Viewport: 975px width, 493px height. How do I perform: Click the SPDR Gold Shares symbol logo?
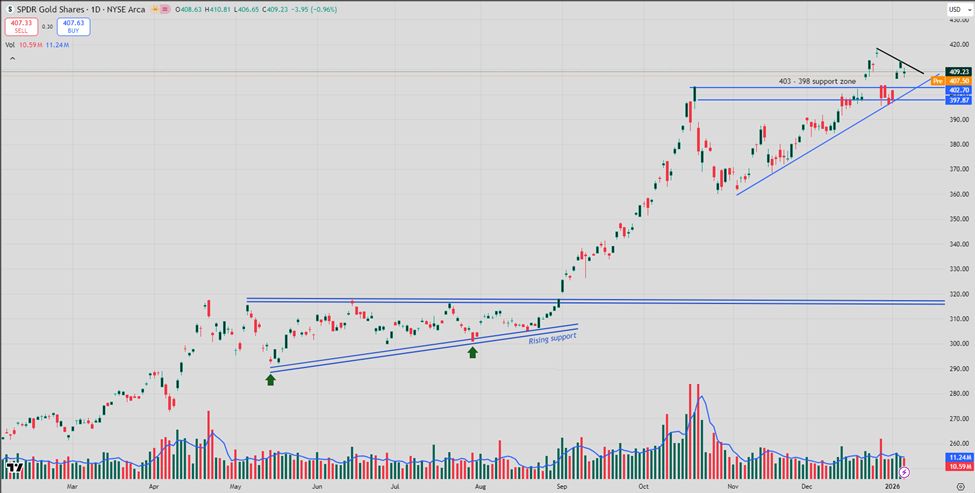(8, 8)
